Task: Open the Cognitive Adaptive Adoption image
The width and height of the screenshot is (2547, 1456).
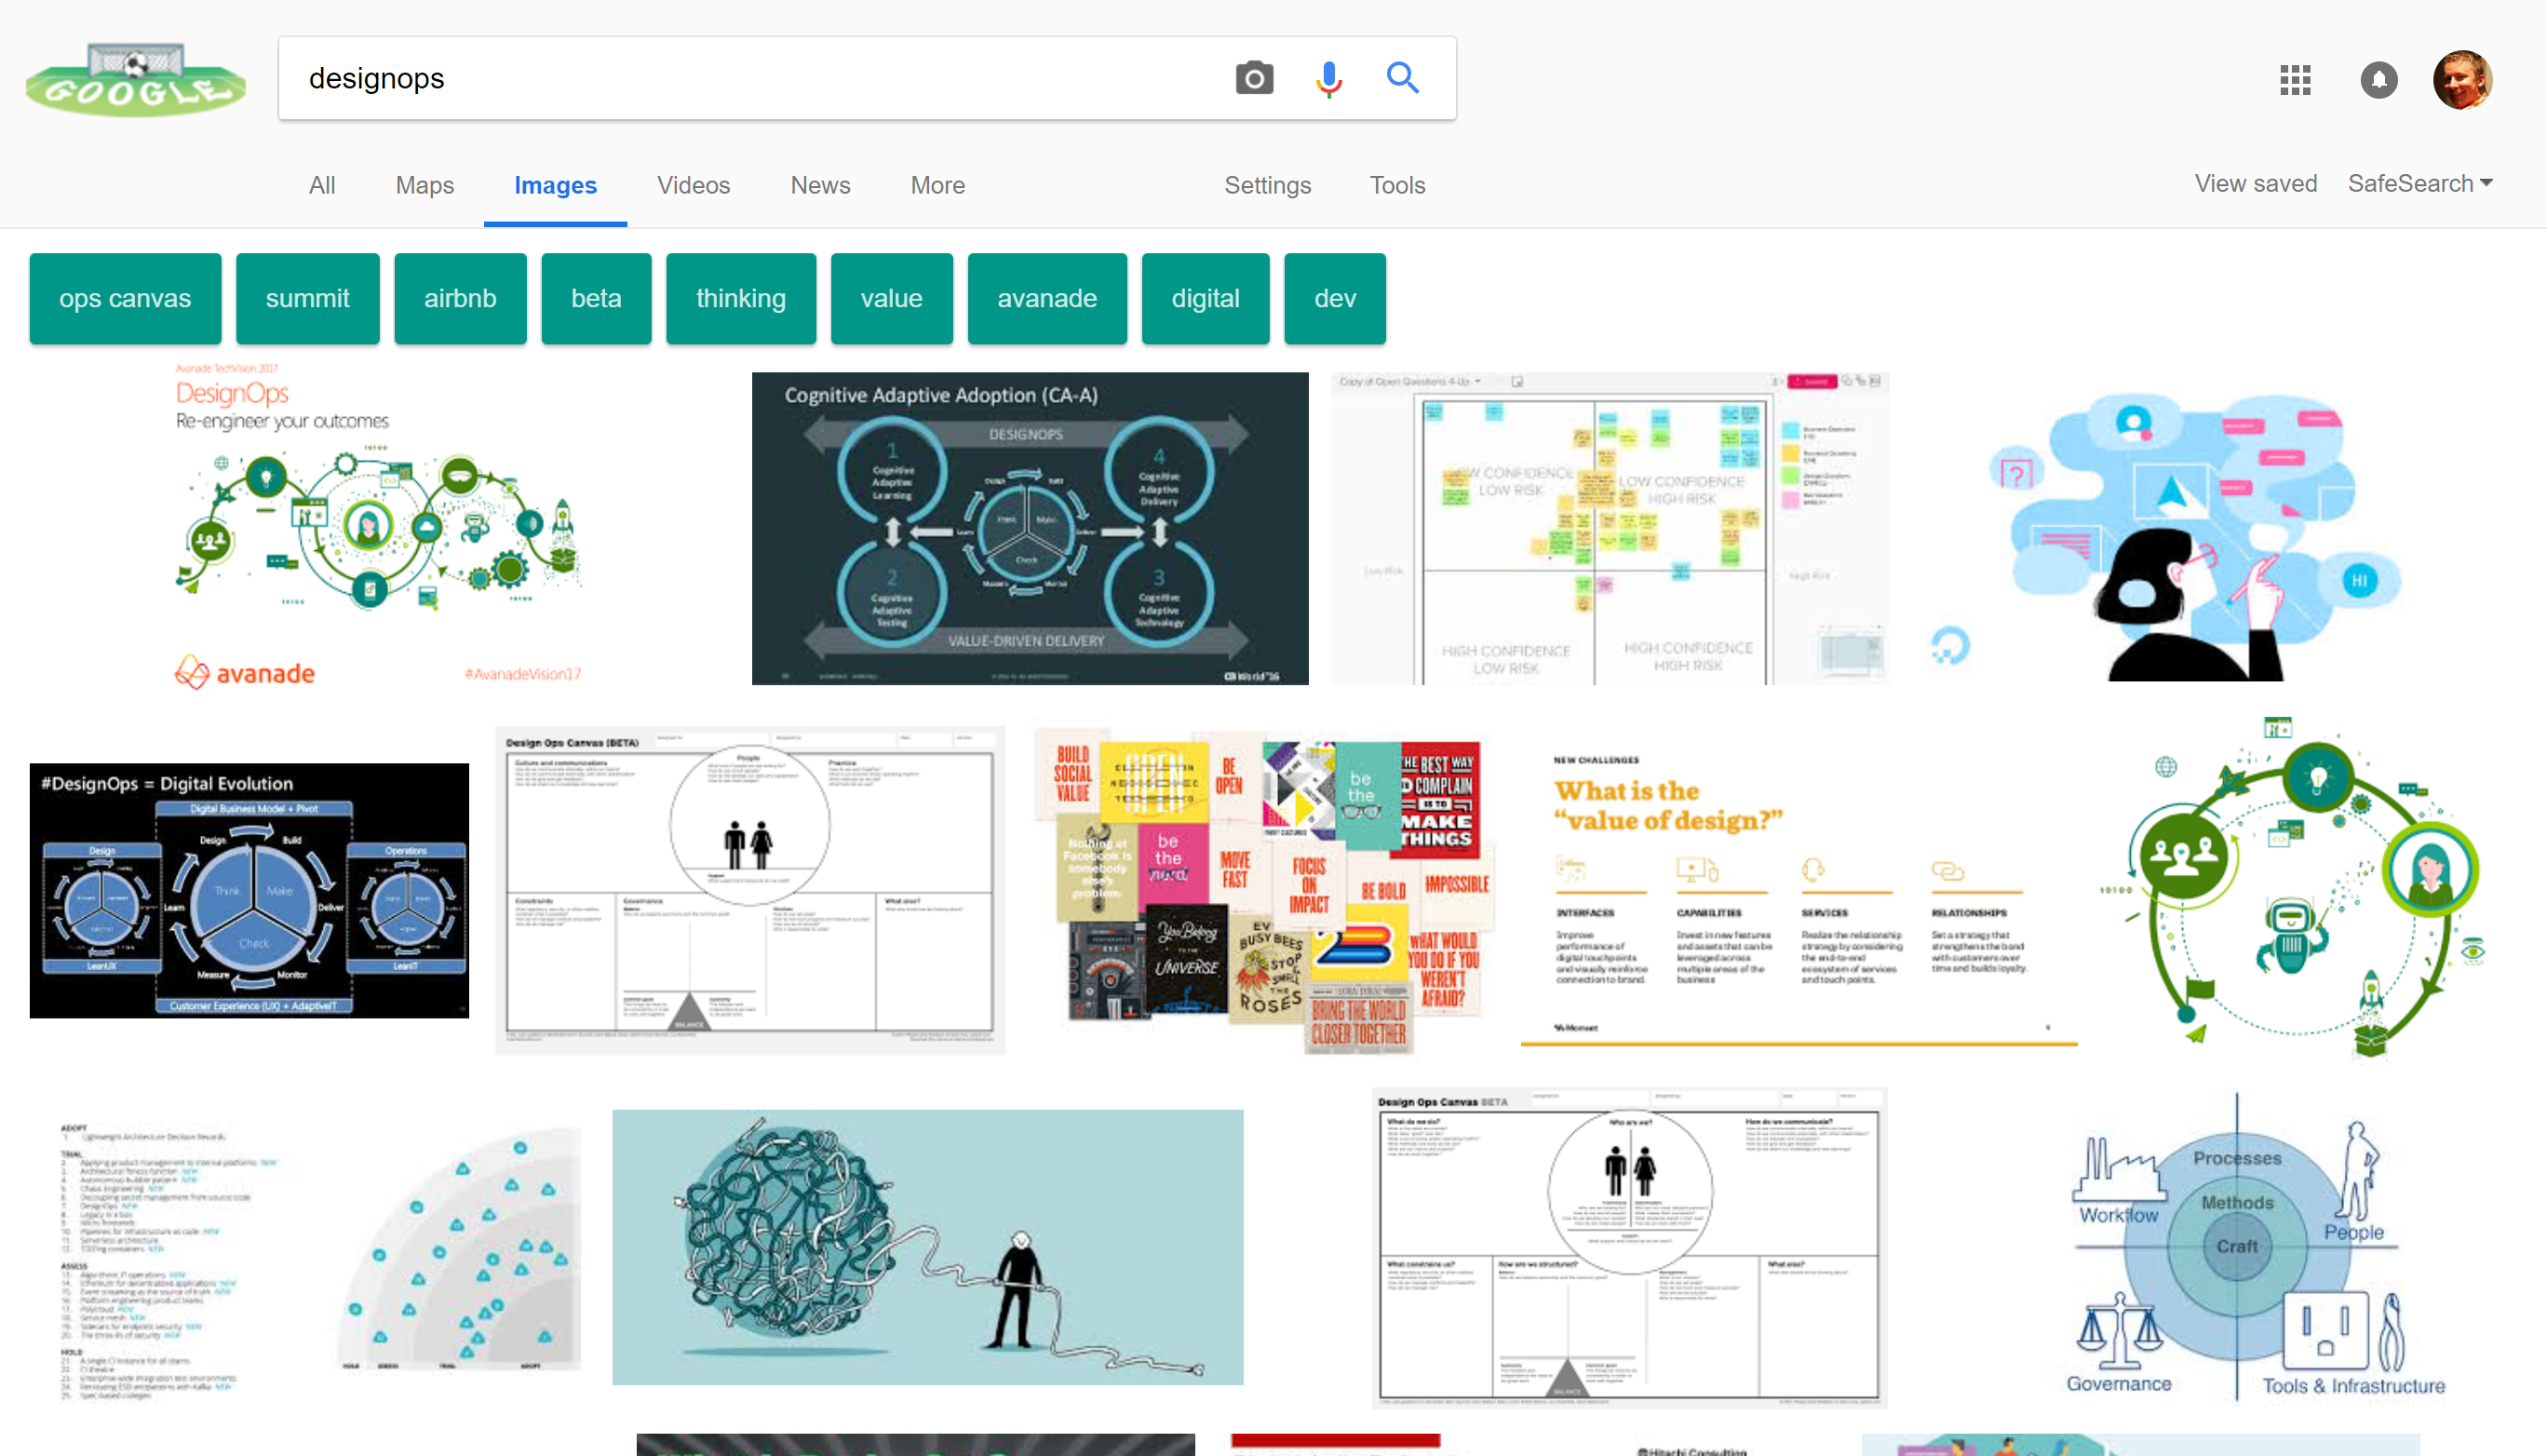Action: pyautogui.click(x=1029, y=528)
